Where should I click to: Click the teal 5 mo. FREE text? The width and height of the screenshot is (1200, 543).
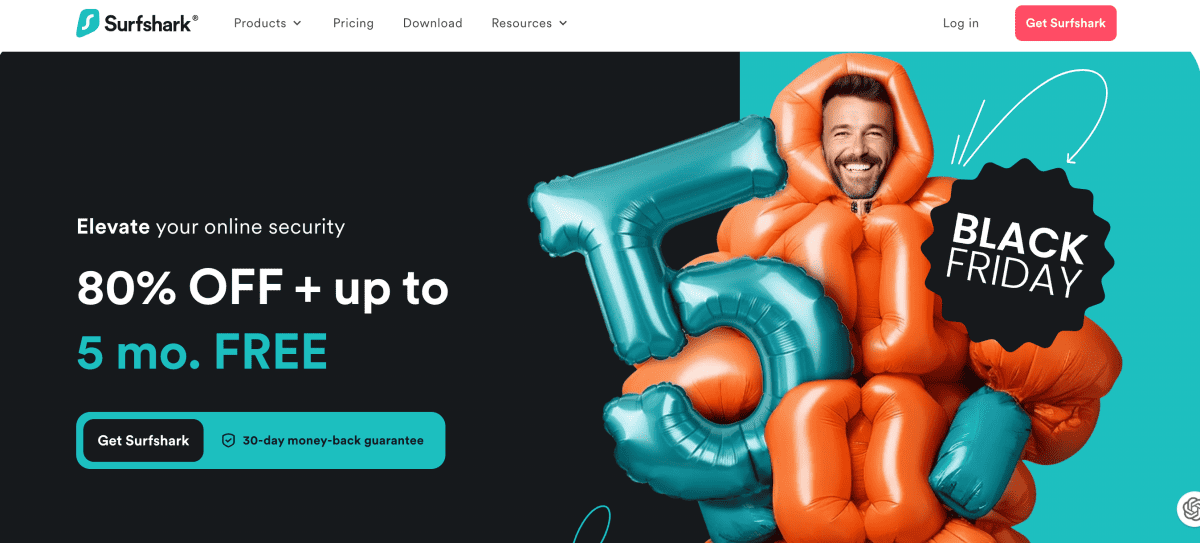[202, 351]
